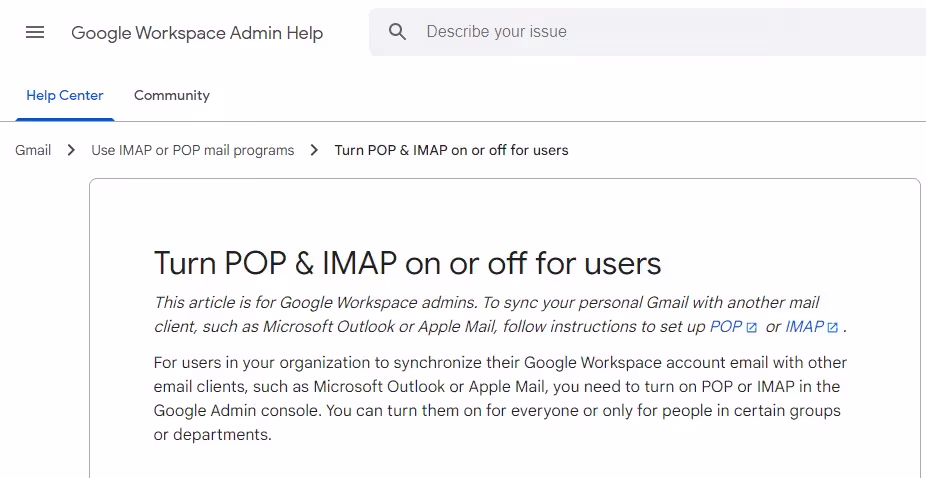Screen dimensions: 926x478
Task: Open the POP setup instructions link
Action: pyautogui.click(x=726, y=327)
